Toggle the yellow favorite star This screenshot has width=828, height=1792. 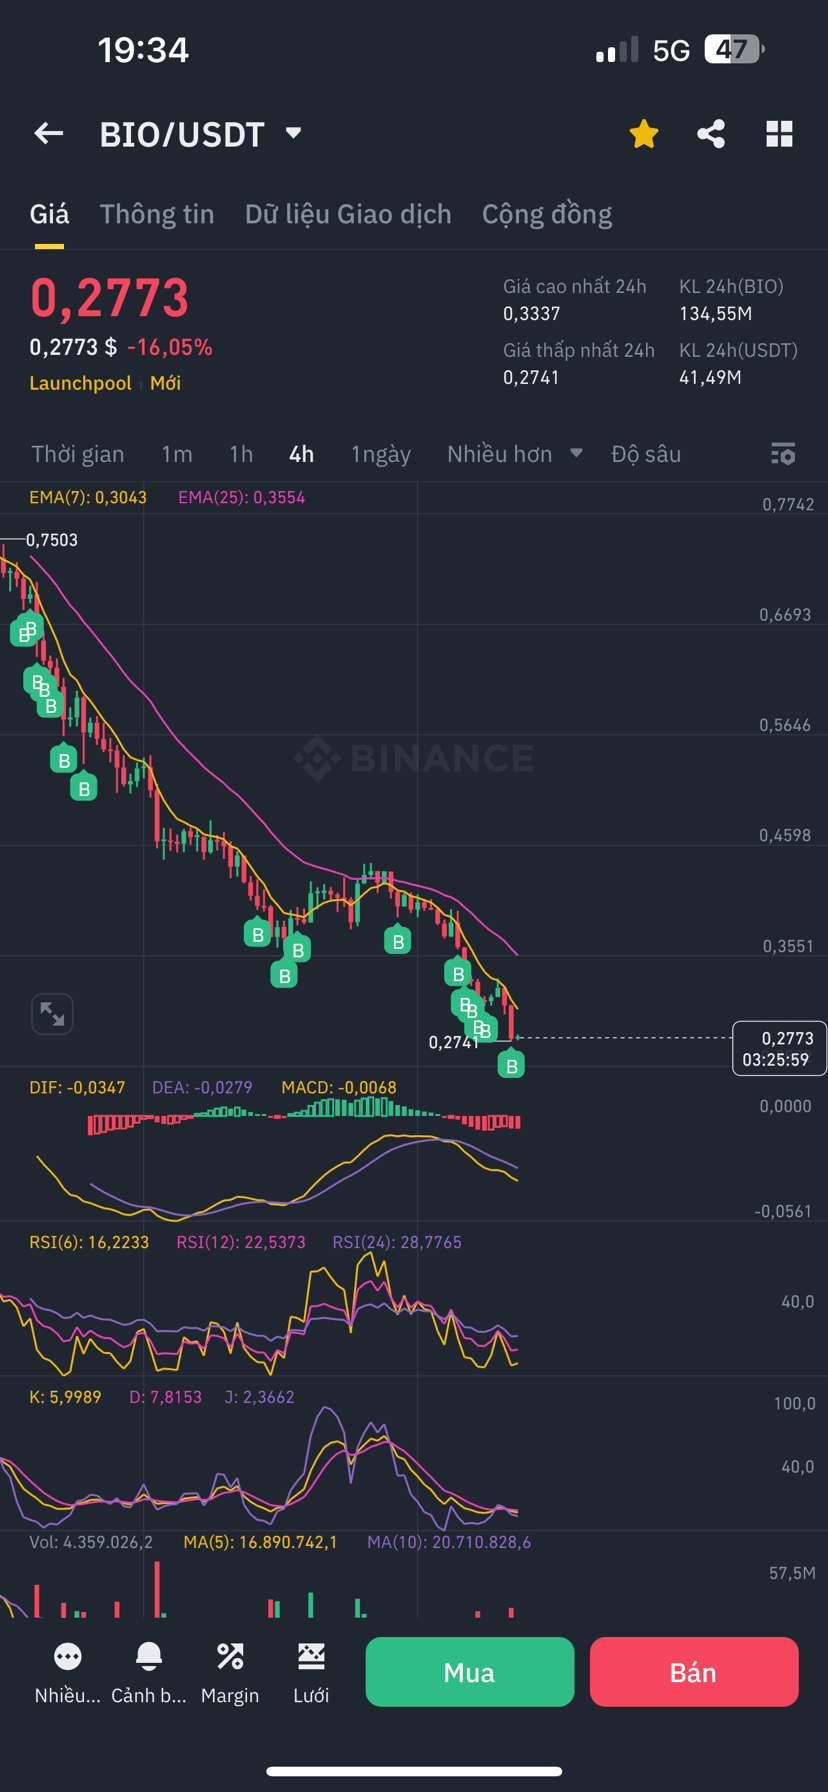point(644,134)
